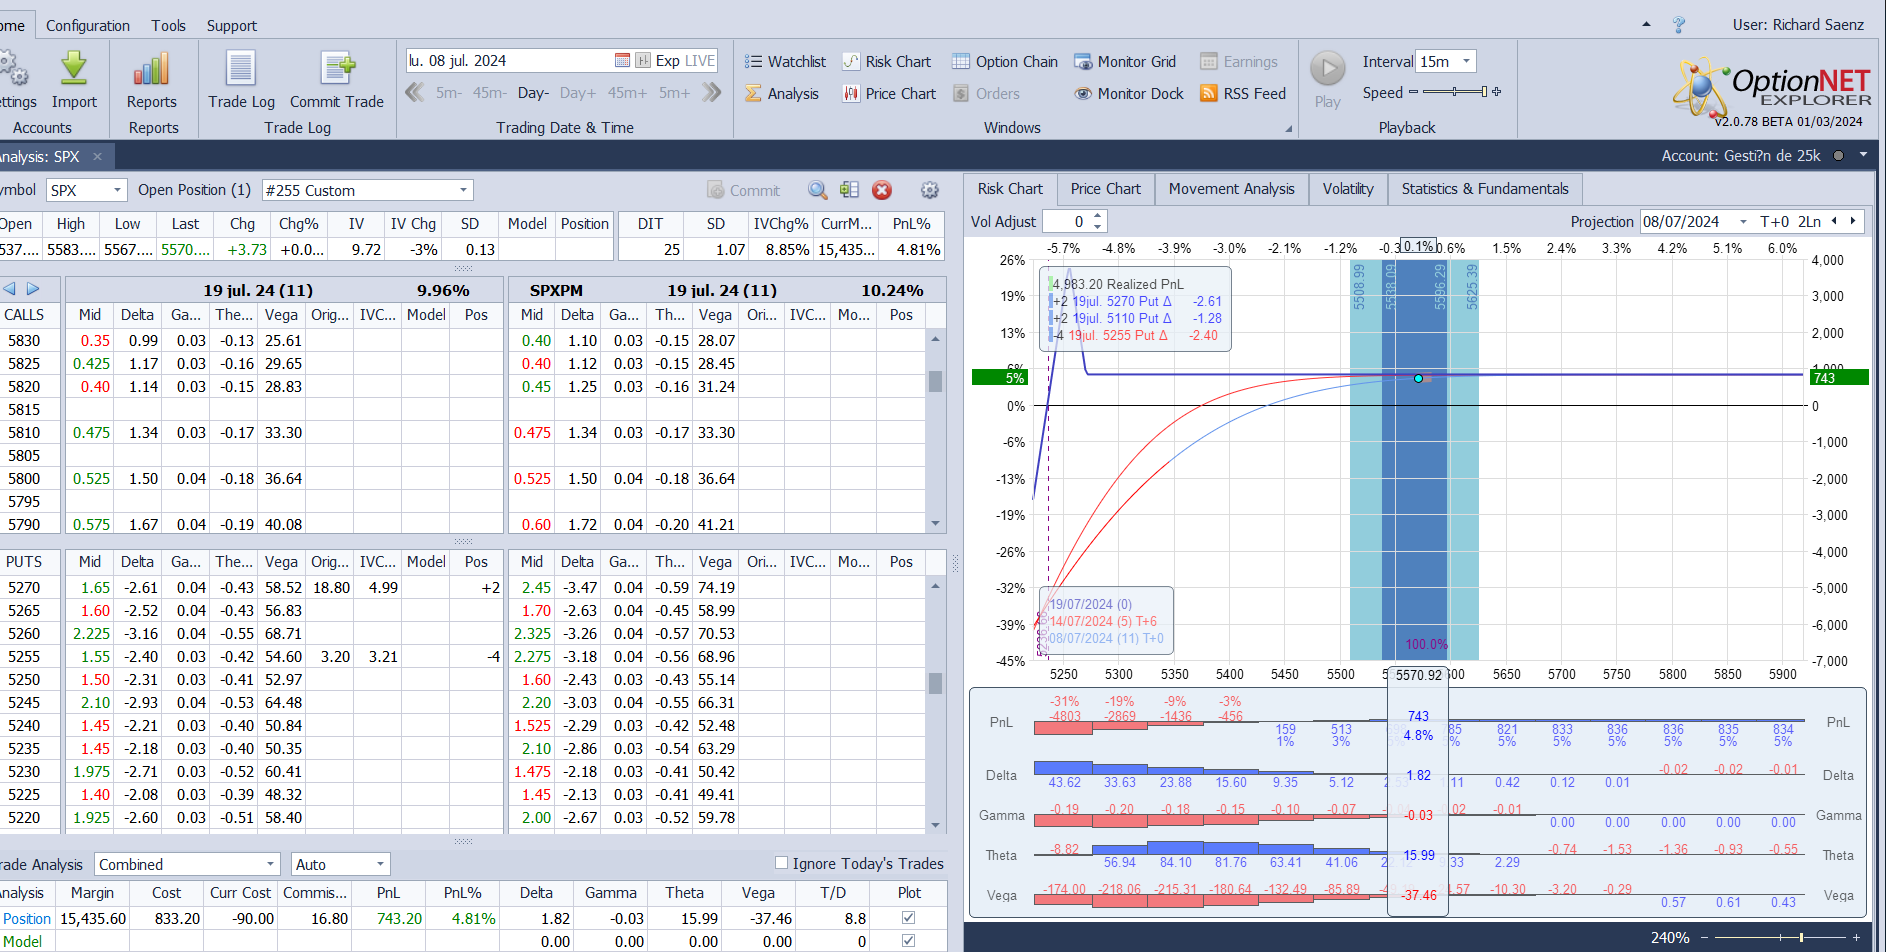The width and height of the screenshot is (1886, 952).
Task: Toggle Ignore Today's Trades checkbox
Action: pos(782,863)
